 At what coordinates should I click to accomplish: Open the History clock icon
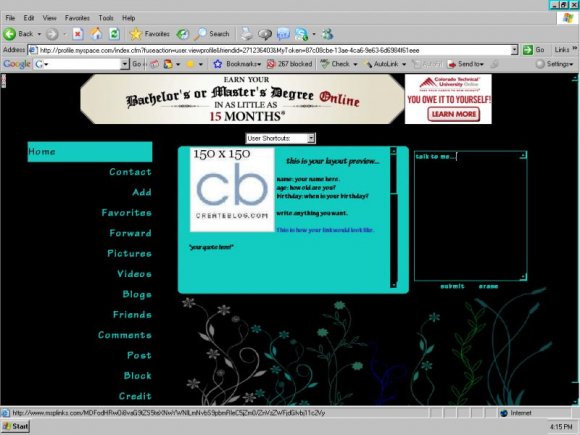pos(182,34)
